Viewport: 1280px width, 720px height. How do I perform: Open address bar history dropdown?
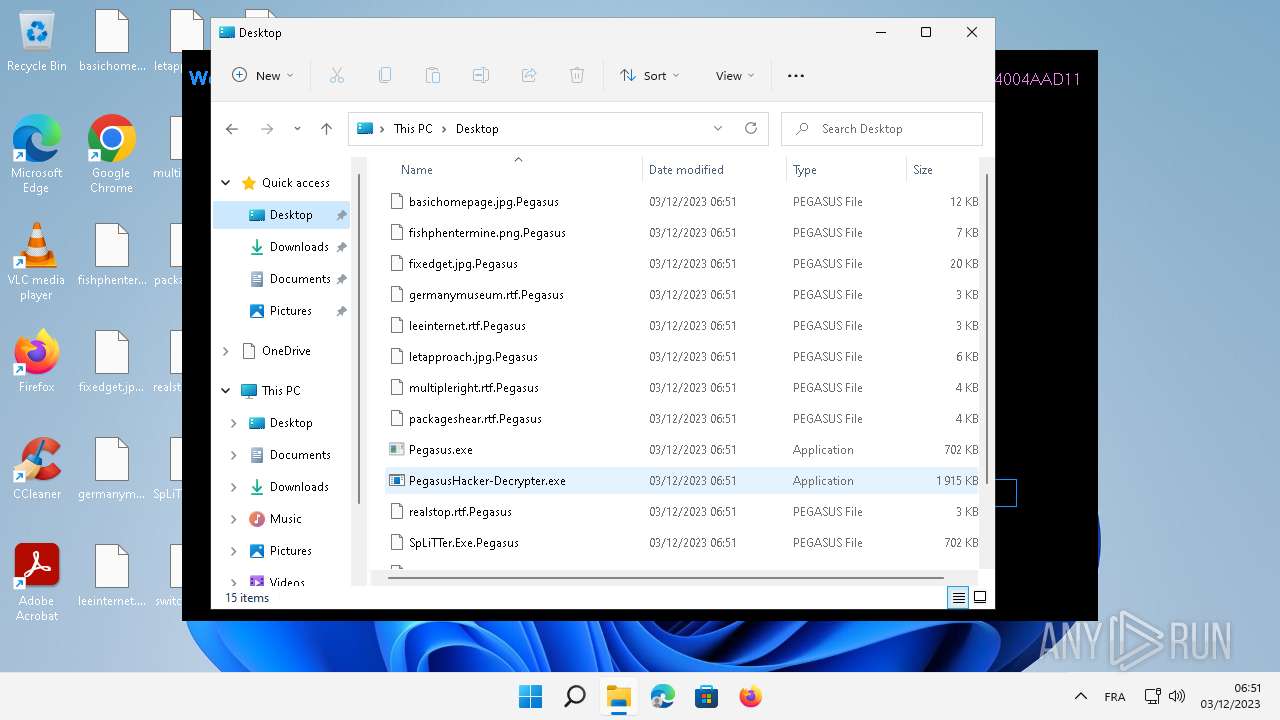pos(717,128)
